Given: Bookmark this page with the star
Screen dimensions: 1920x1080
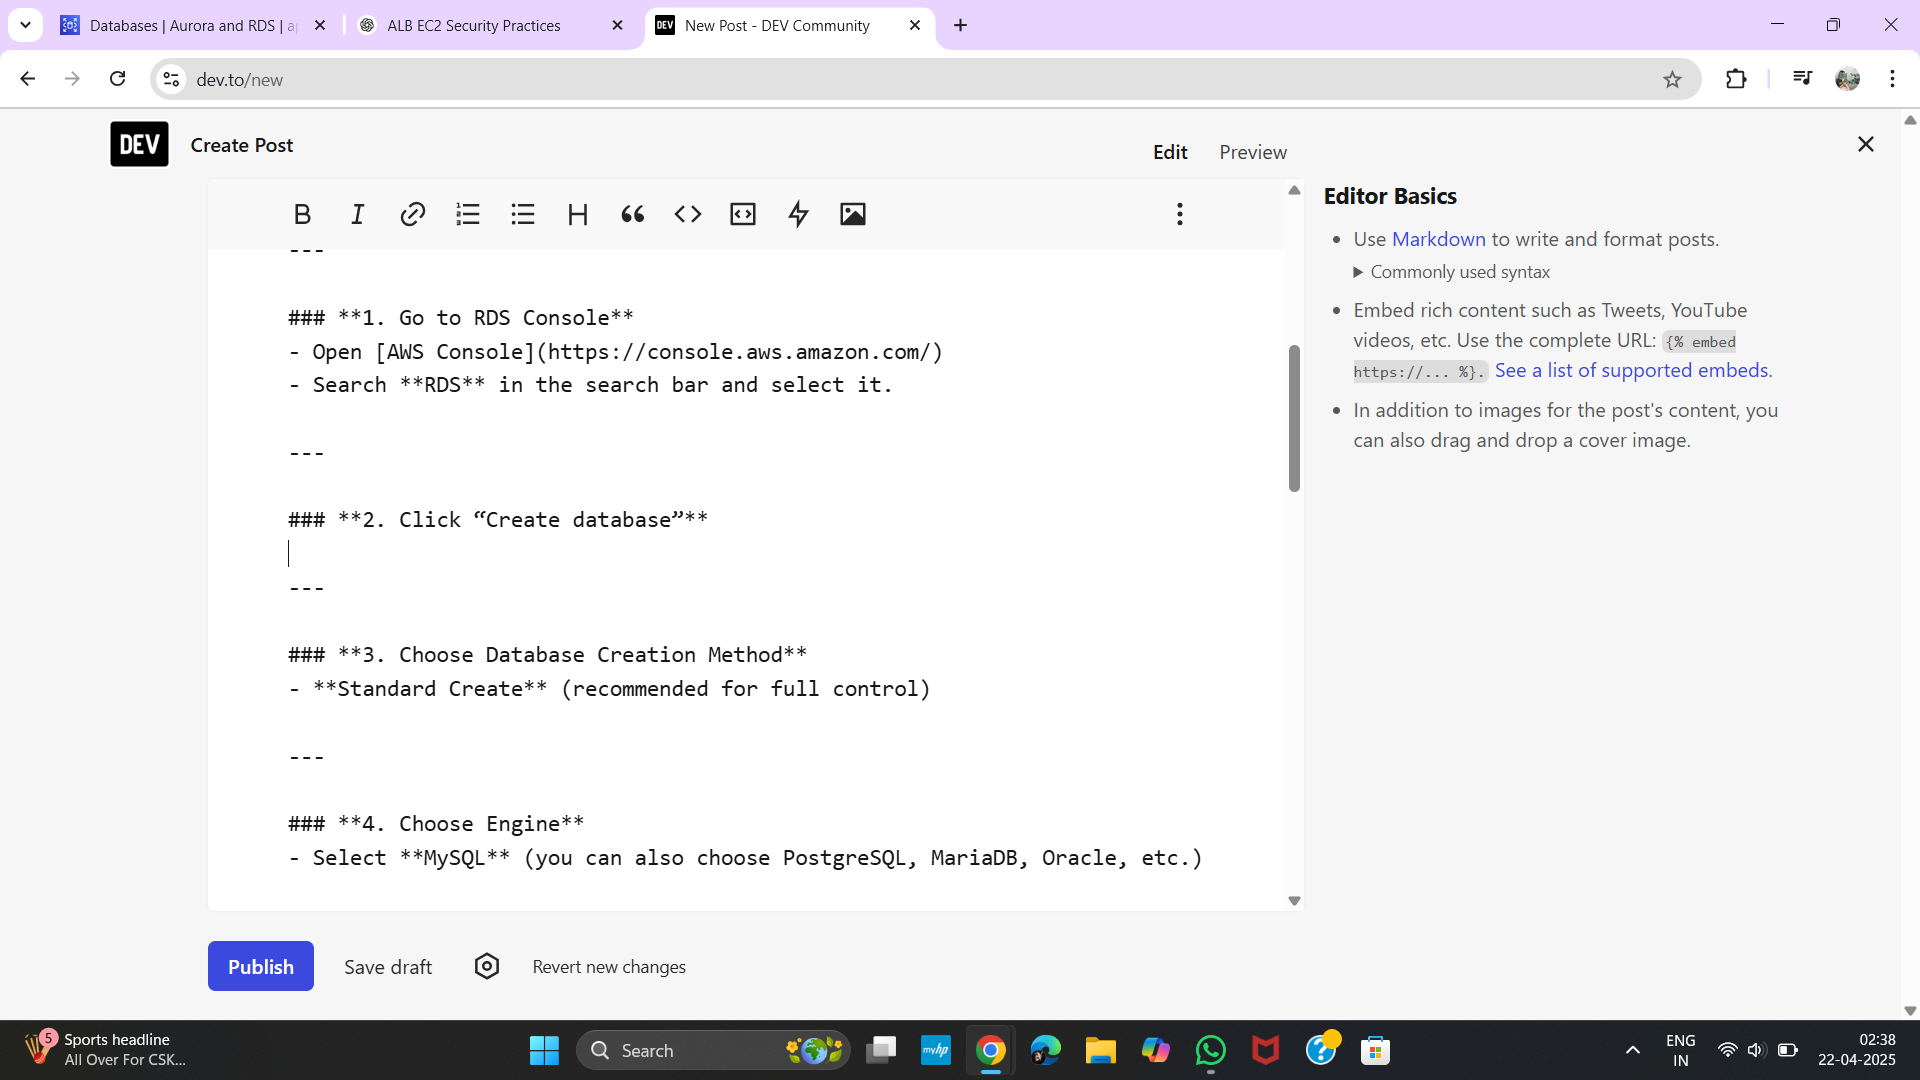Looking at the screenshot, I should point(1672,79).
